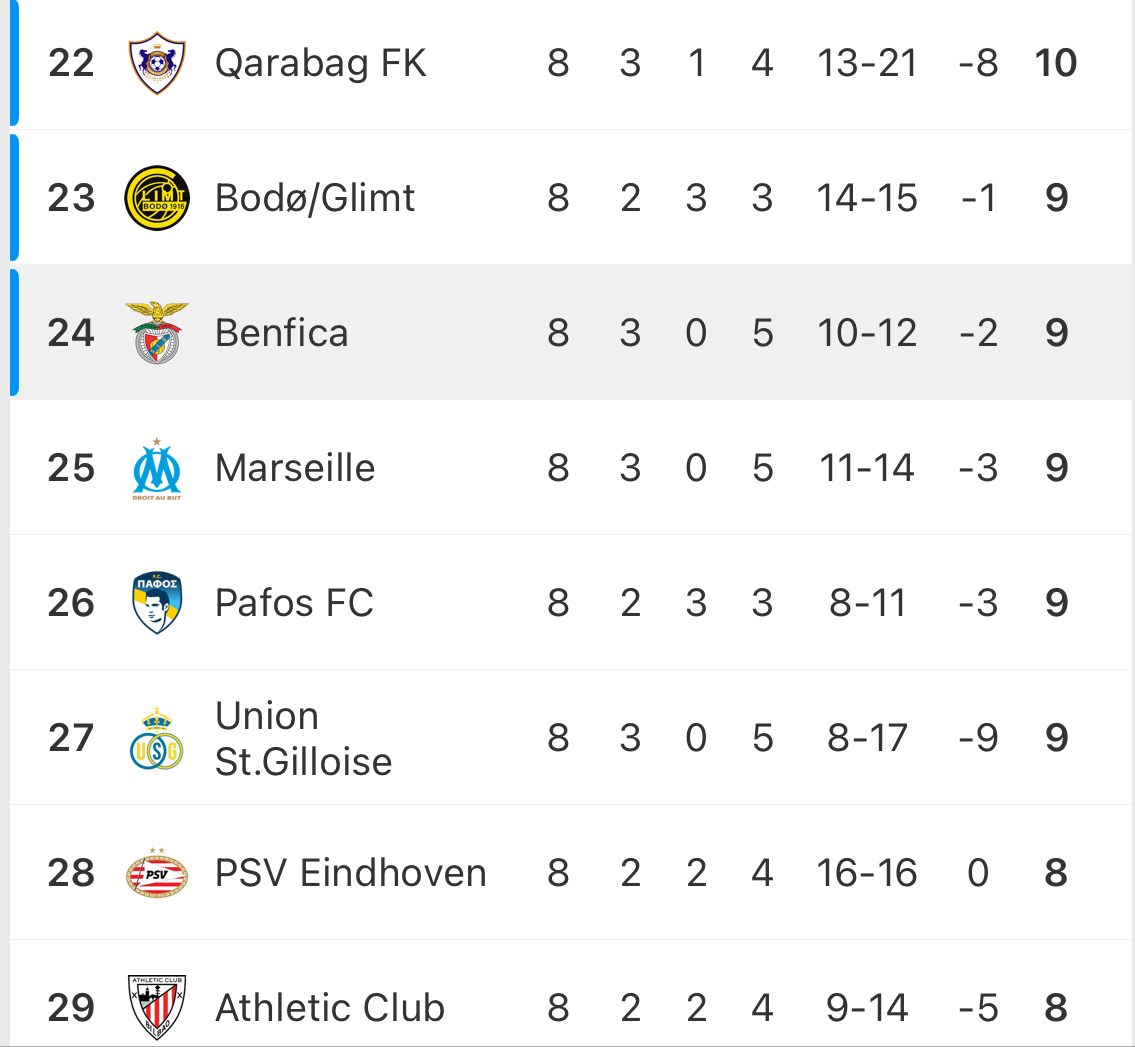Tap the PSV Eindhoven logo
Viewport: 1135px width, 1047px height.
157,873
